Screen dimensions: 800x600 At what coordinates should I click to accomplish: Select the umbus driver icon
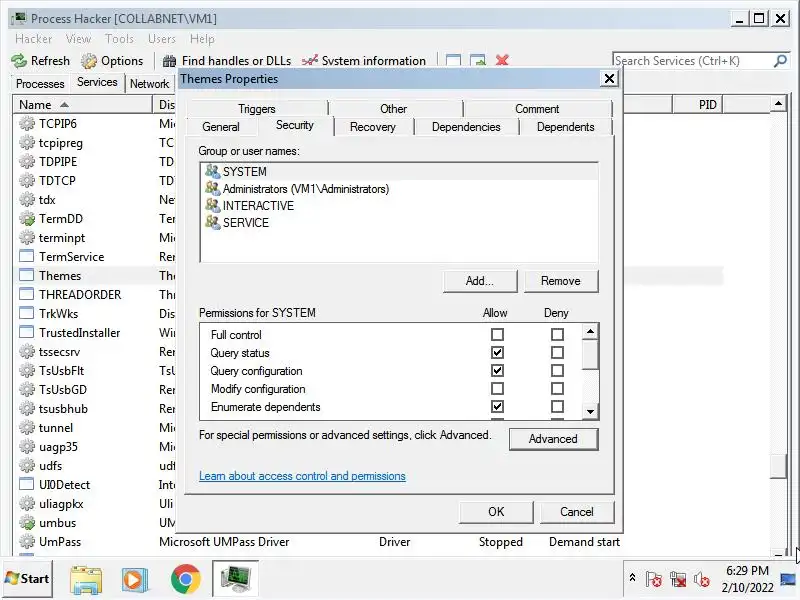coord(27,522)
